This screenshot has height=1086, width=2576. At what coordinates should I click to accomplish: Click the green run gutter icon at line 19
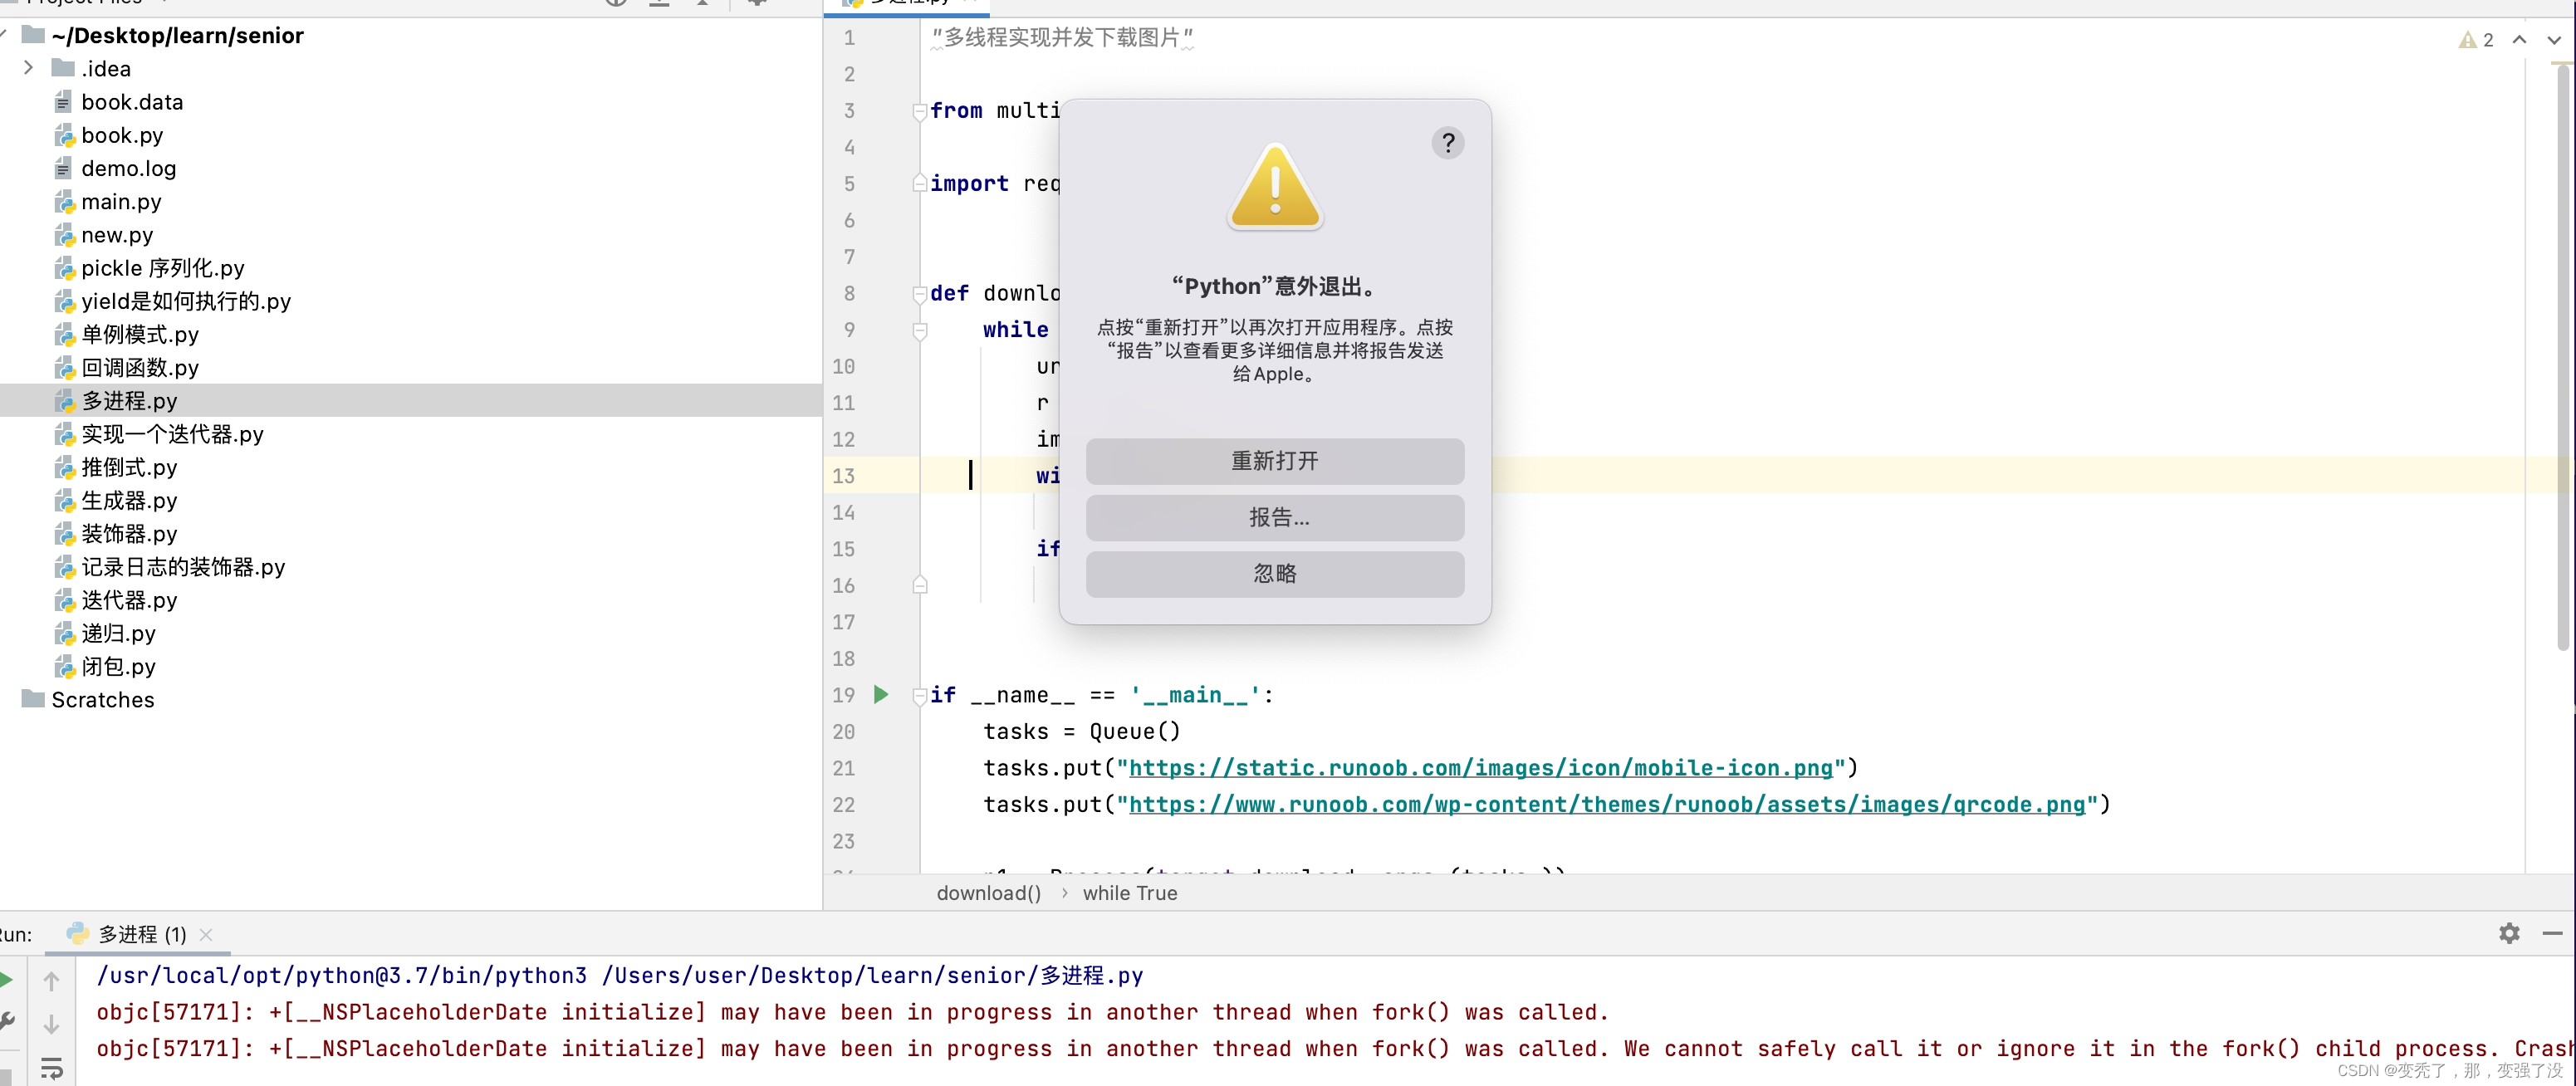[881, 694]
